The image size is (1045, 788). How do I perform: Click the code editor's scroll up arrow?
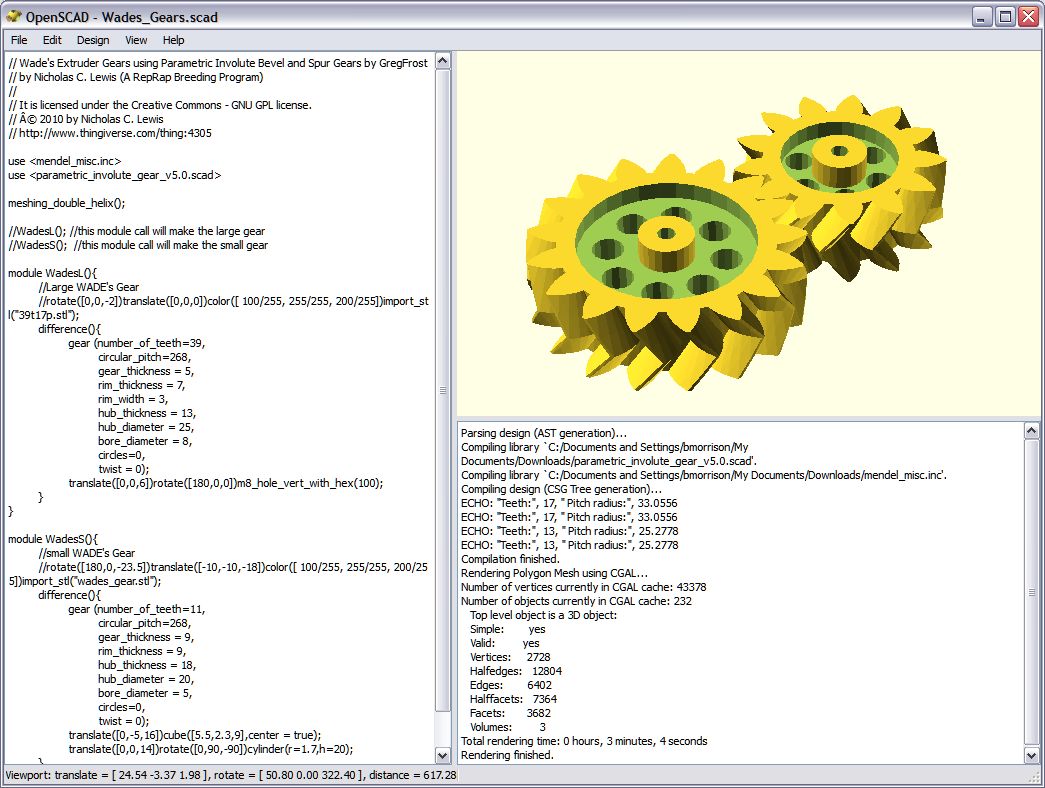pyautogui.click(x=444, y=61)
